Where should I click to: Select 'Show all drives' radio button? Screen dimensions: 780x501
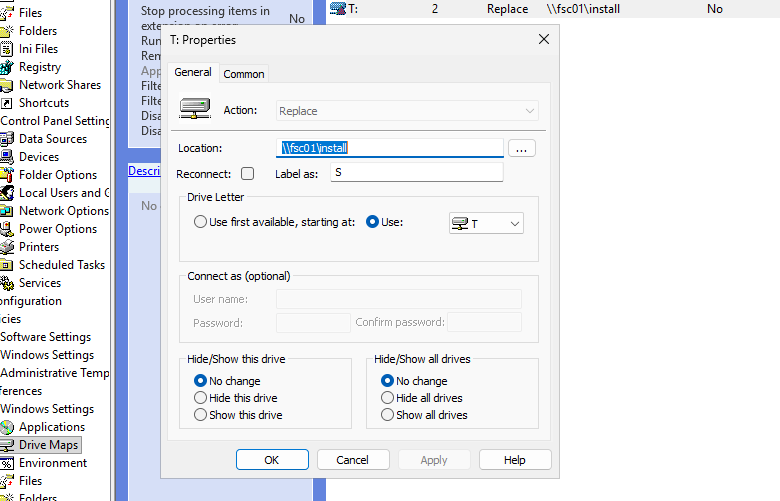click(x=388, y=415)
